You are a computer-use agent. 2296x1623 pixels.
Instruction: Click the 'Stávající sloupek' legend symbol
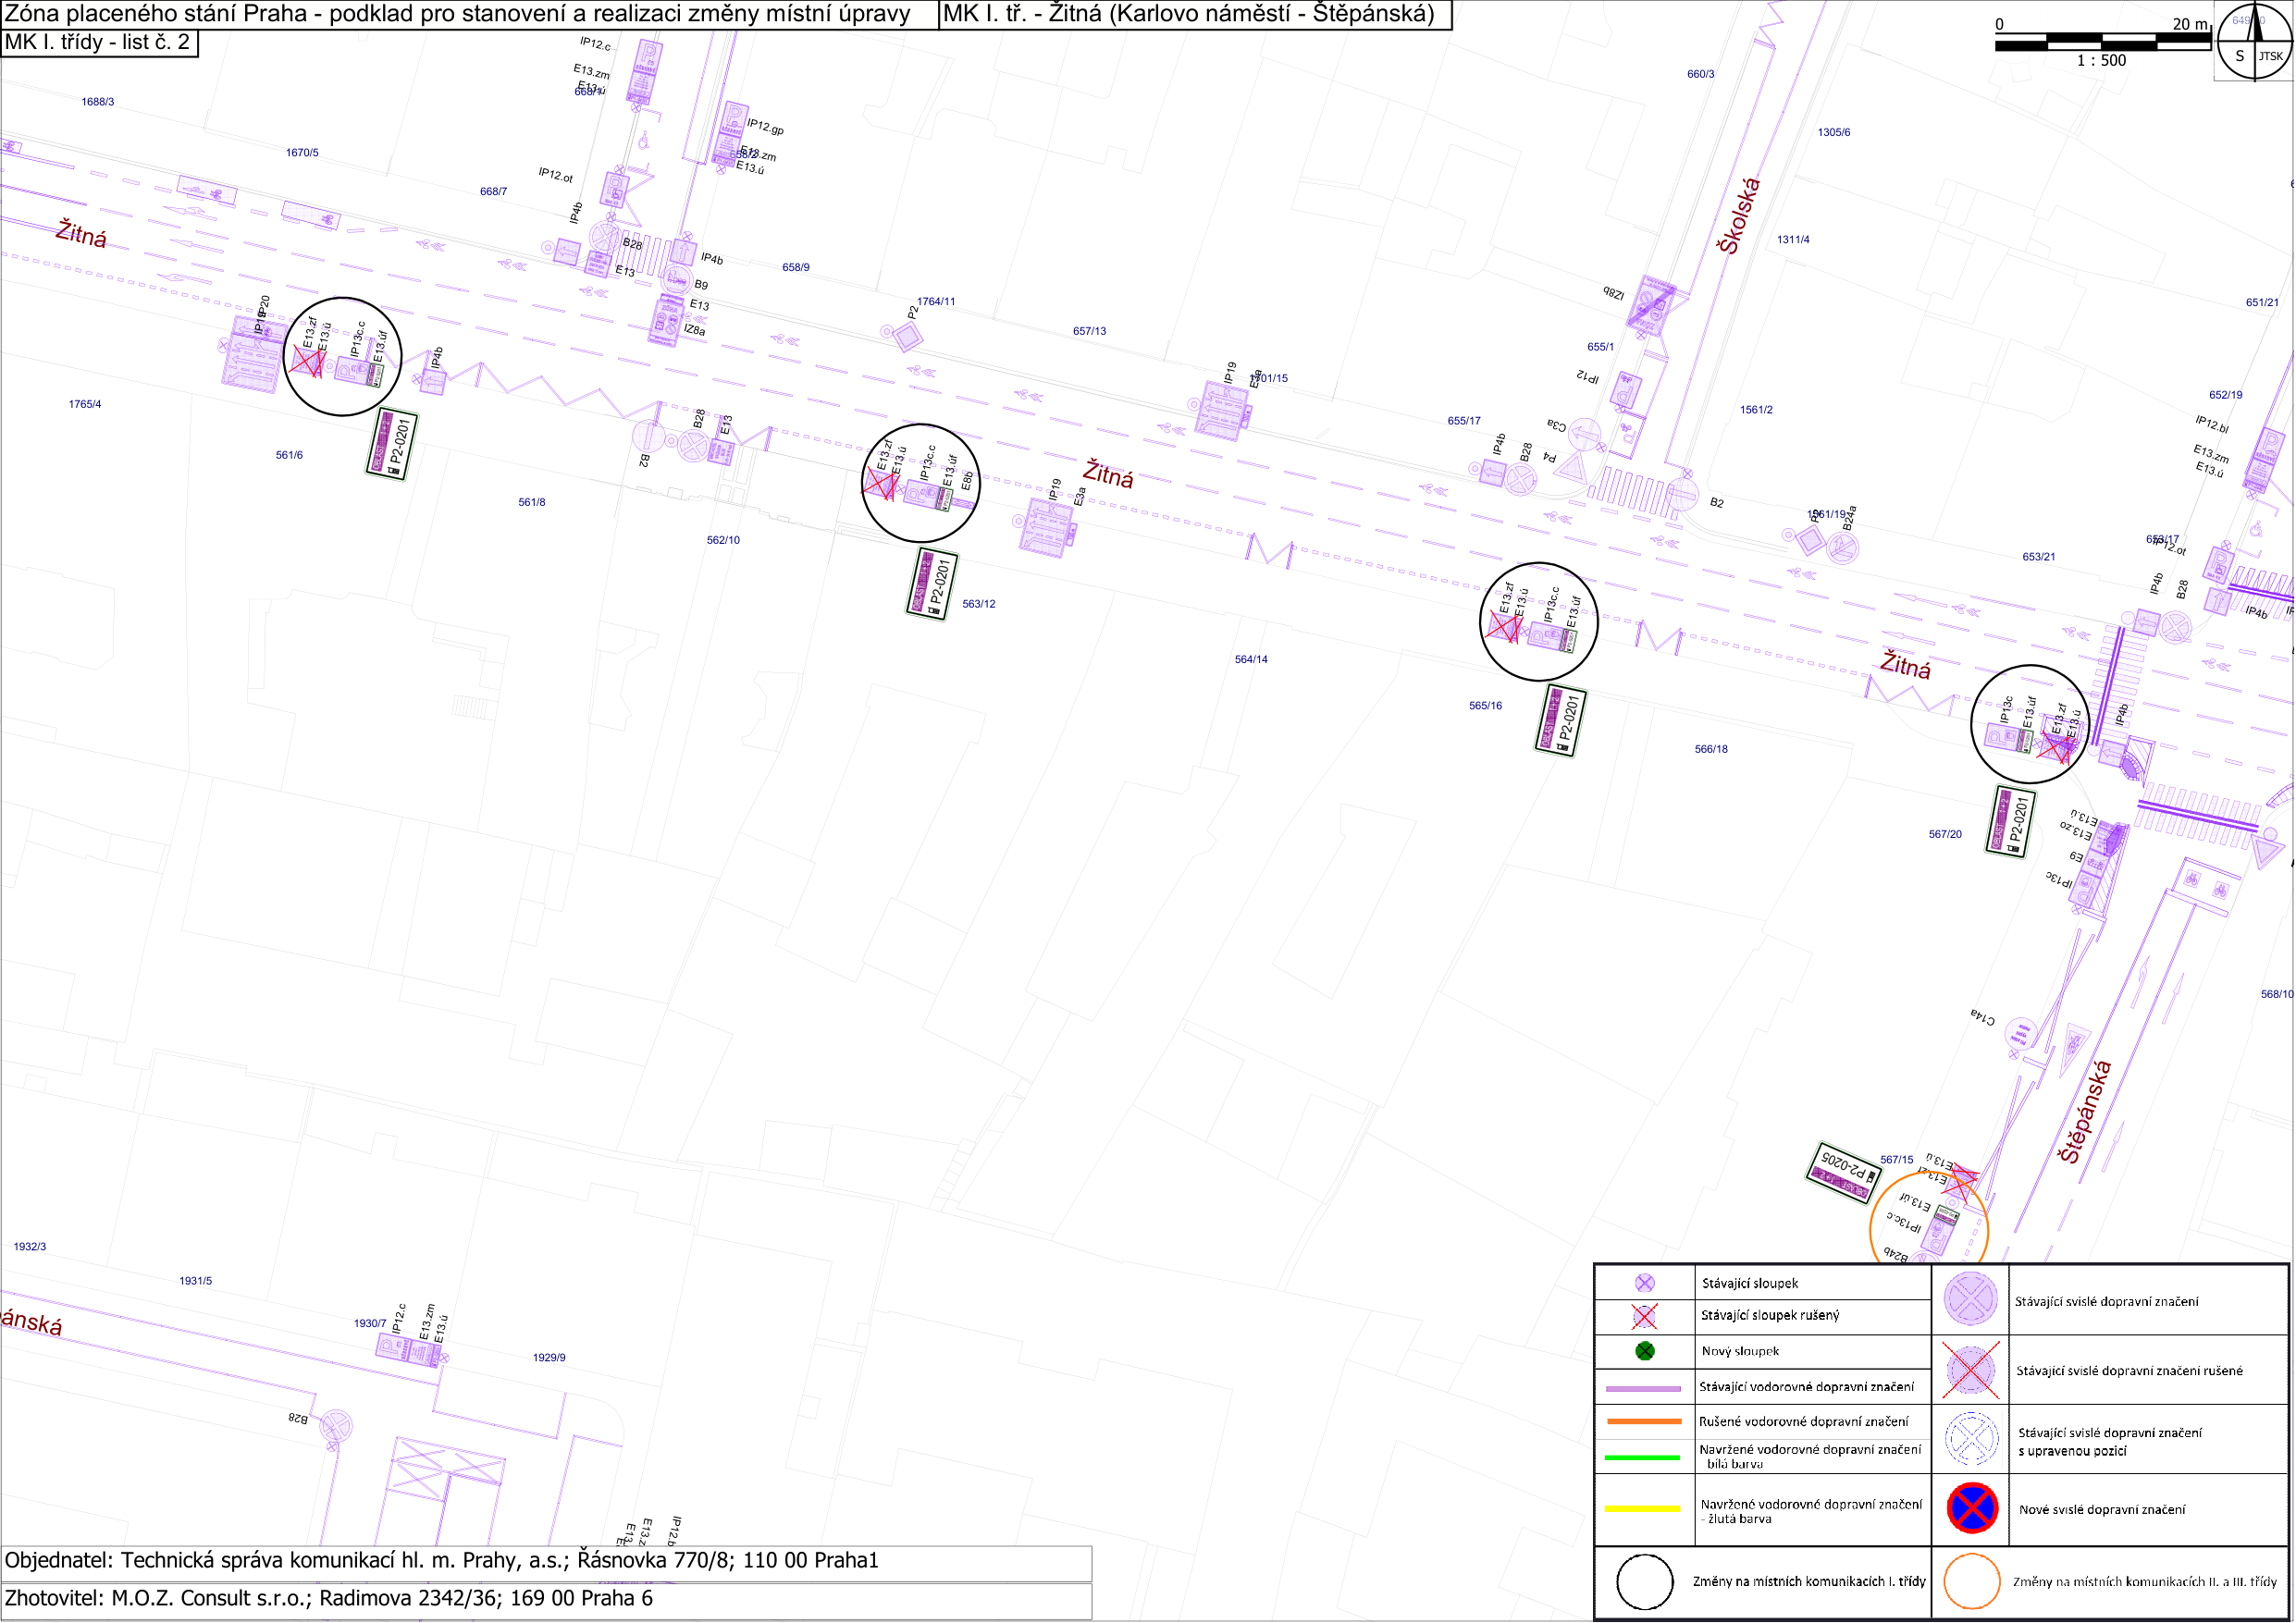point(1644,1283)
